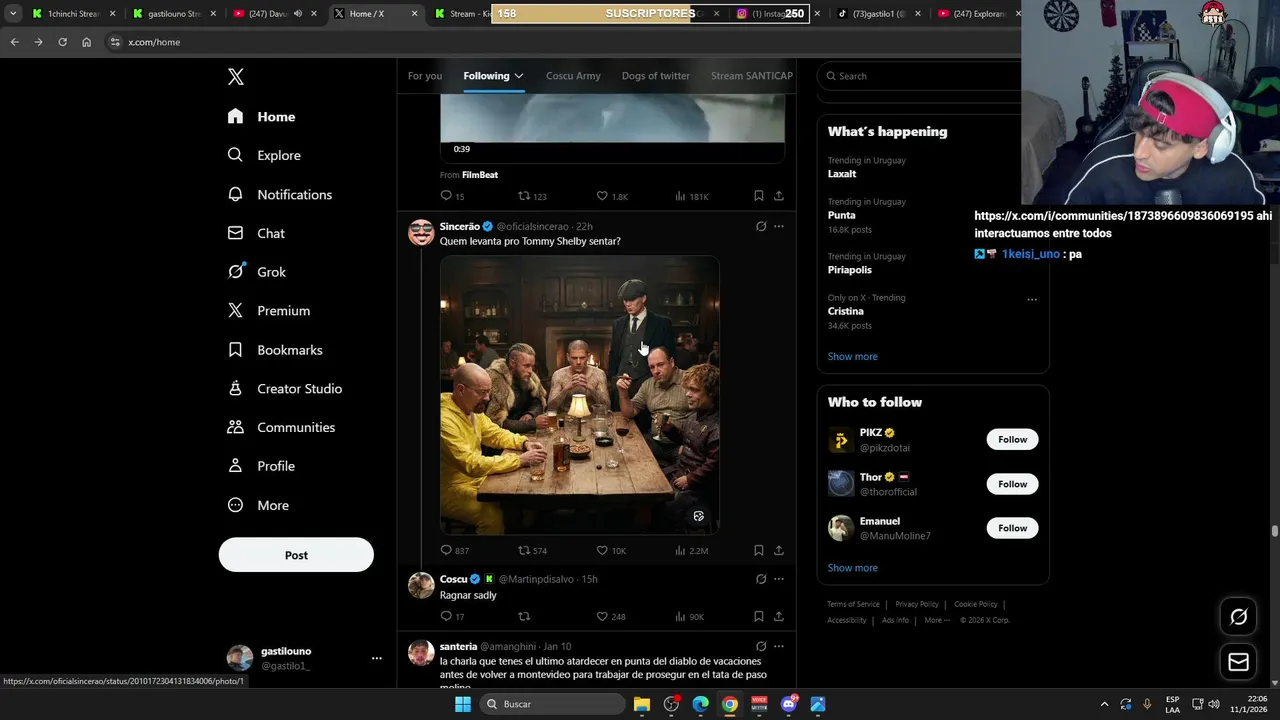This screenshot has width=1280, height=720.
Task: Show more trends in What's happening
Action: [x=853, y=356]
